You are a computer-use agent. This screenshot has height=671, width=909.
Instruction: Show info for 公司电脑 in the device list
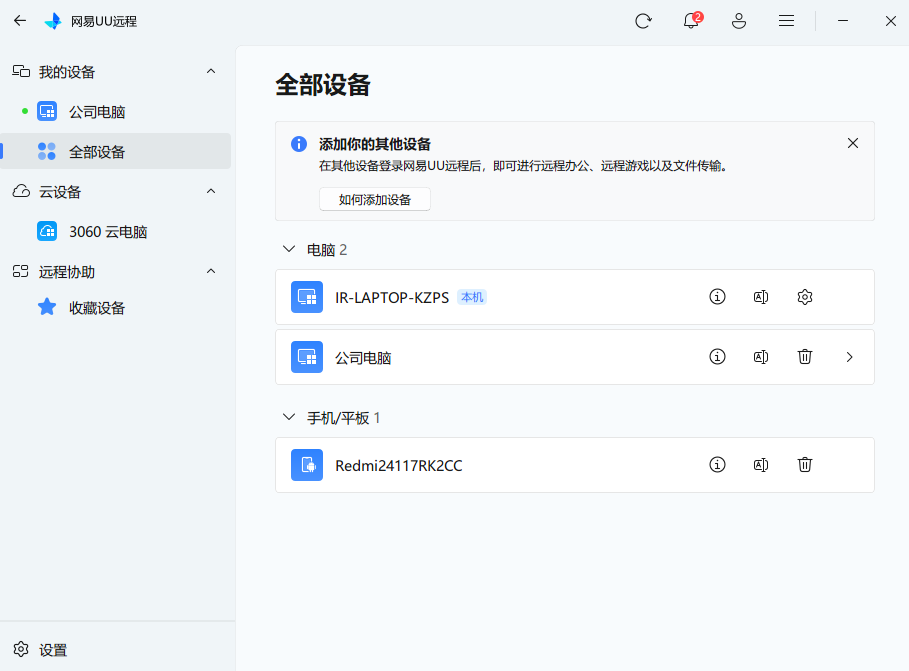click(717, 357)
